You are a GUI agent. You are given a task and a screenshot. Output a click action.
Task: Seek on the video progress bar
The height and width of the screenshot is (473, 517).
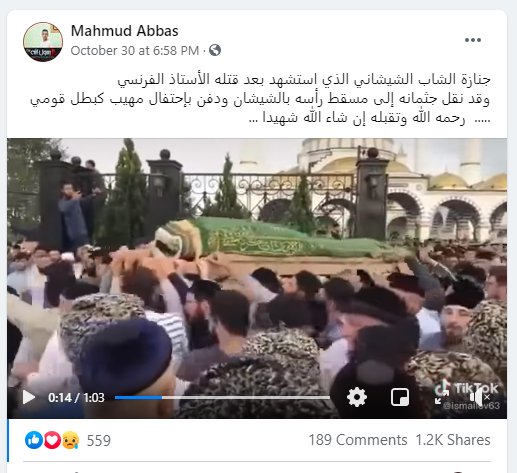(x=222, y=397)
